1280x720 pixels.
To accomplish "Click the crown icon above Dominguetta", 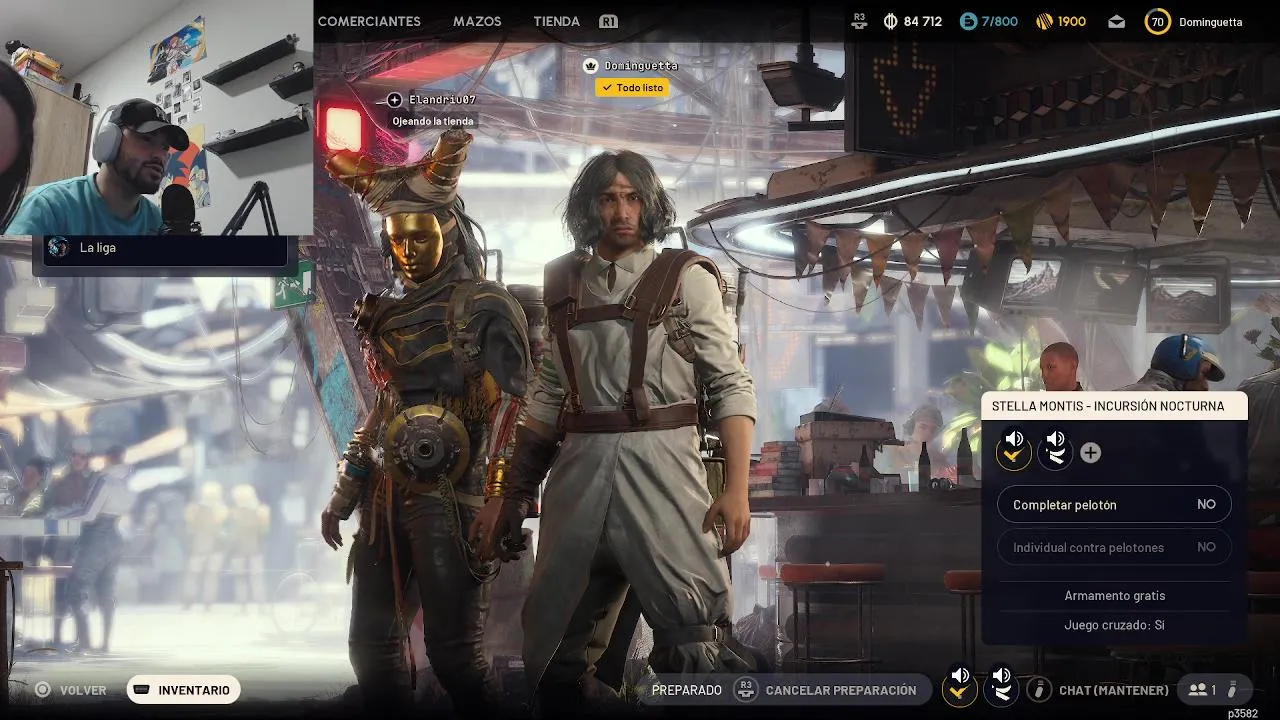I will point(590,65).
